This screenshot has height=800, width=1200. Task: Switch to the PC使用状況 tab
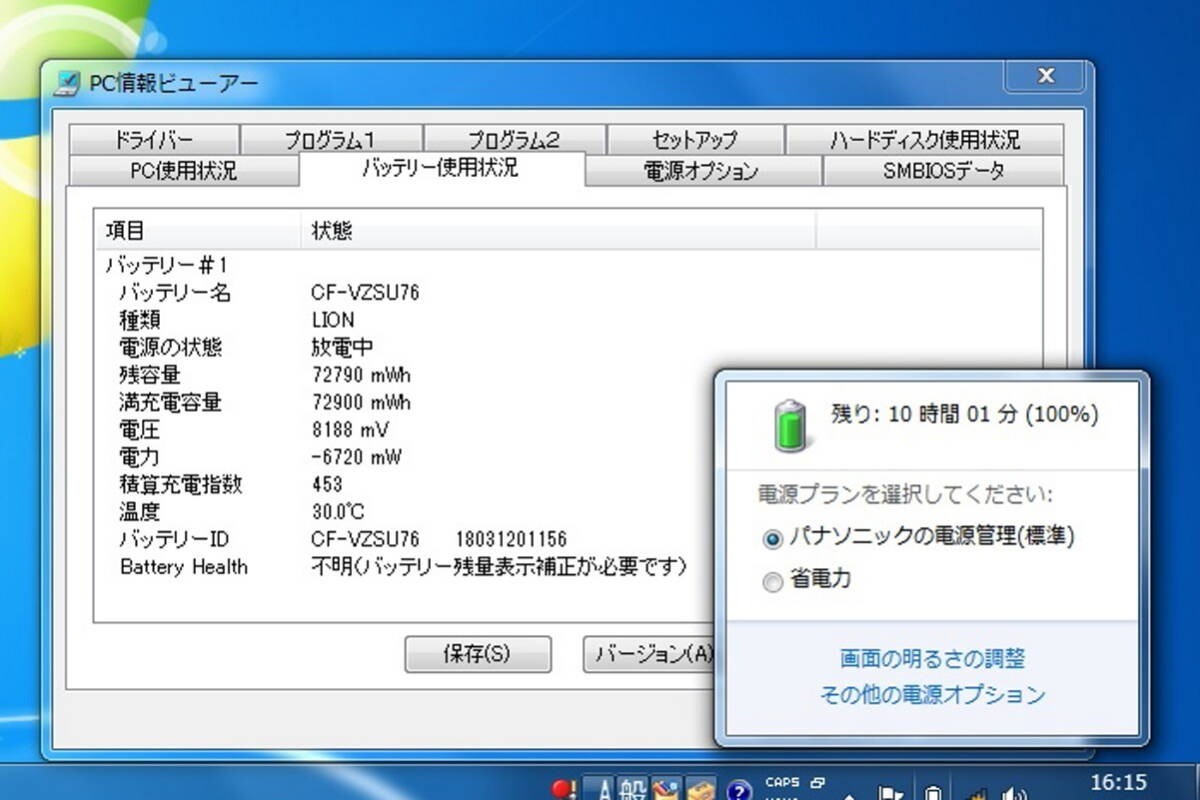coord(183,171)
